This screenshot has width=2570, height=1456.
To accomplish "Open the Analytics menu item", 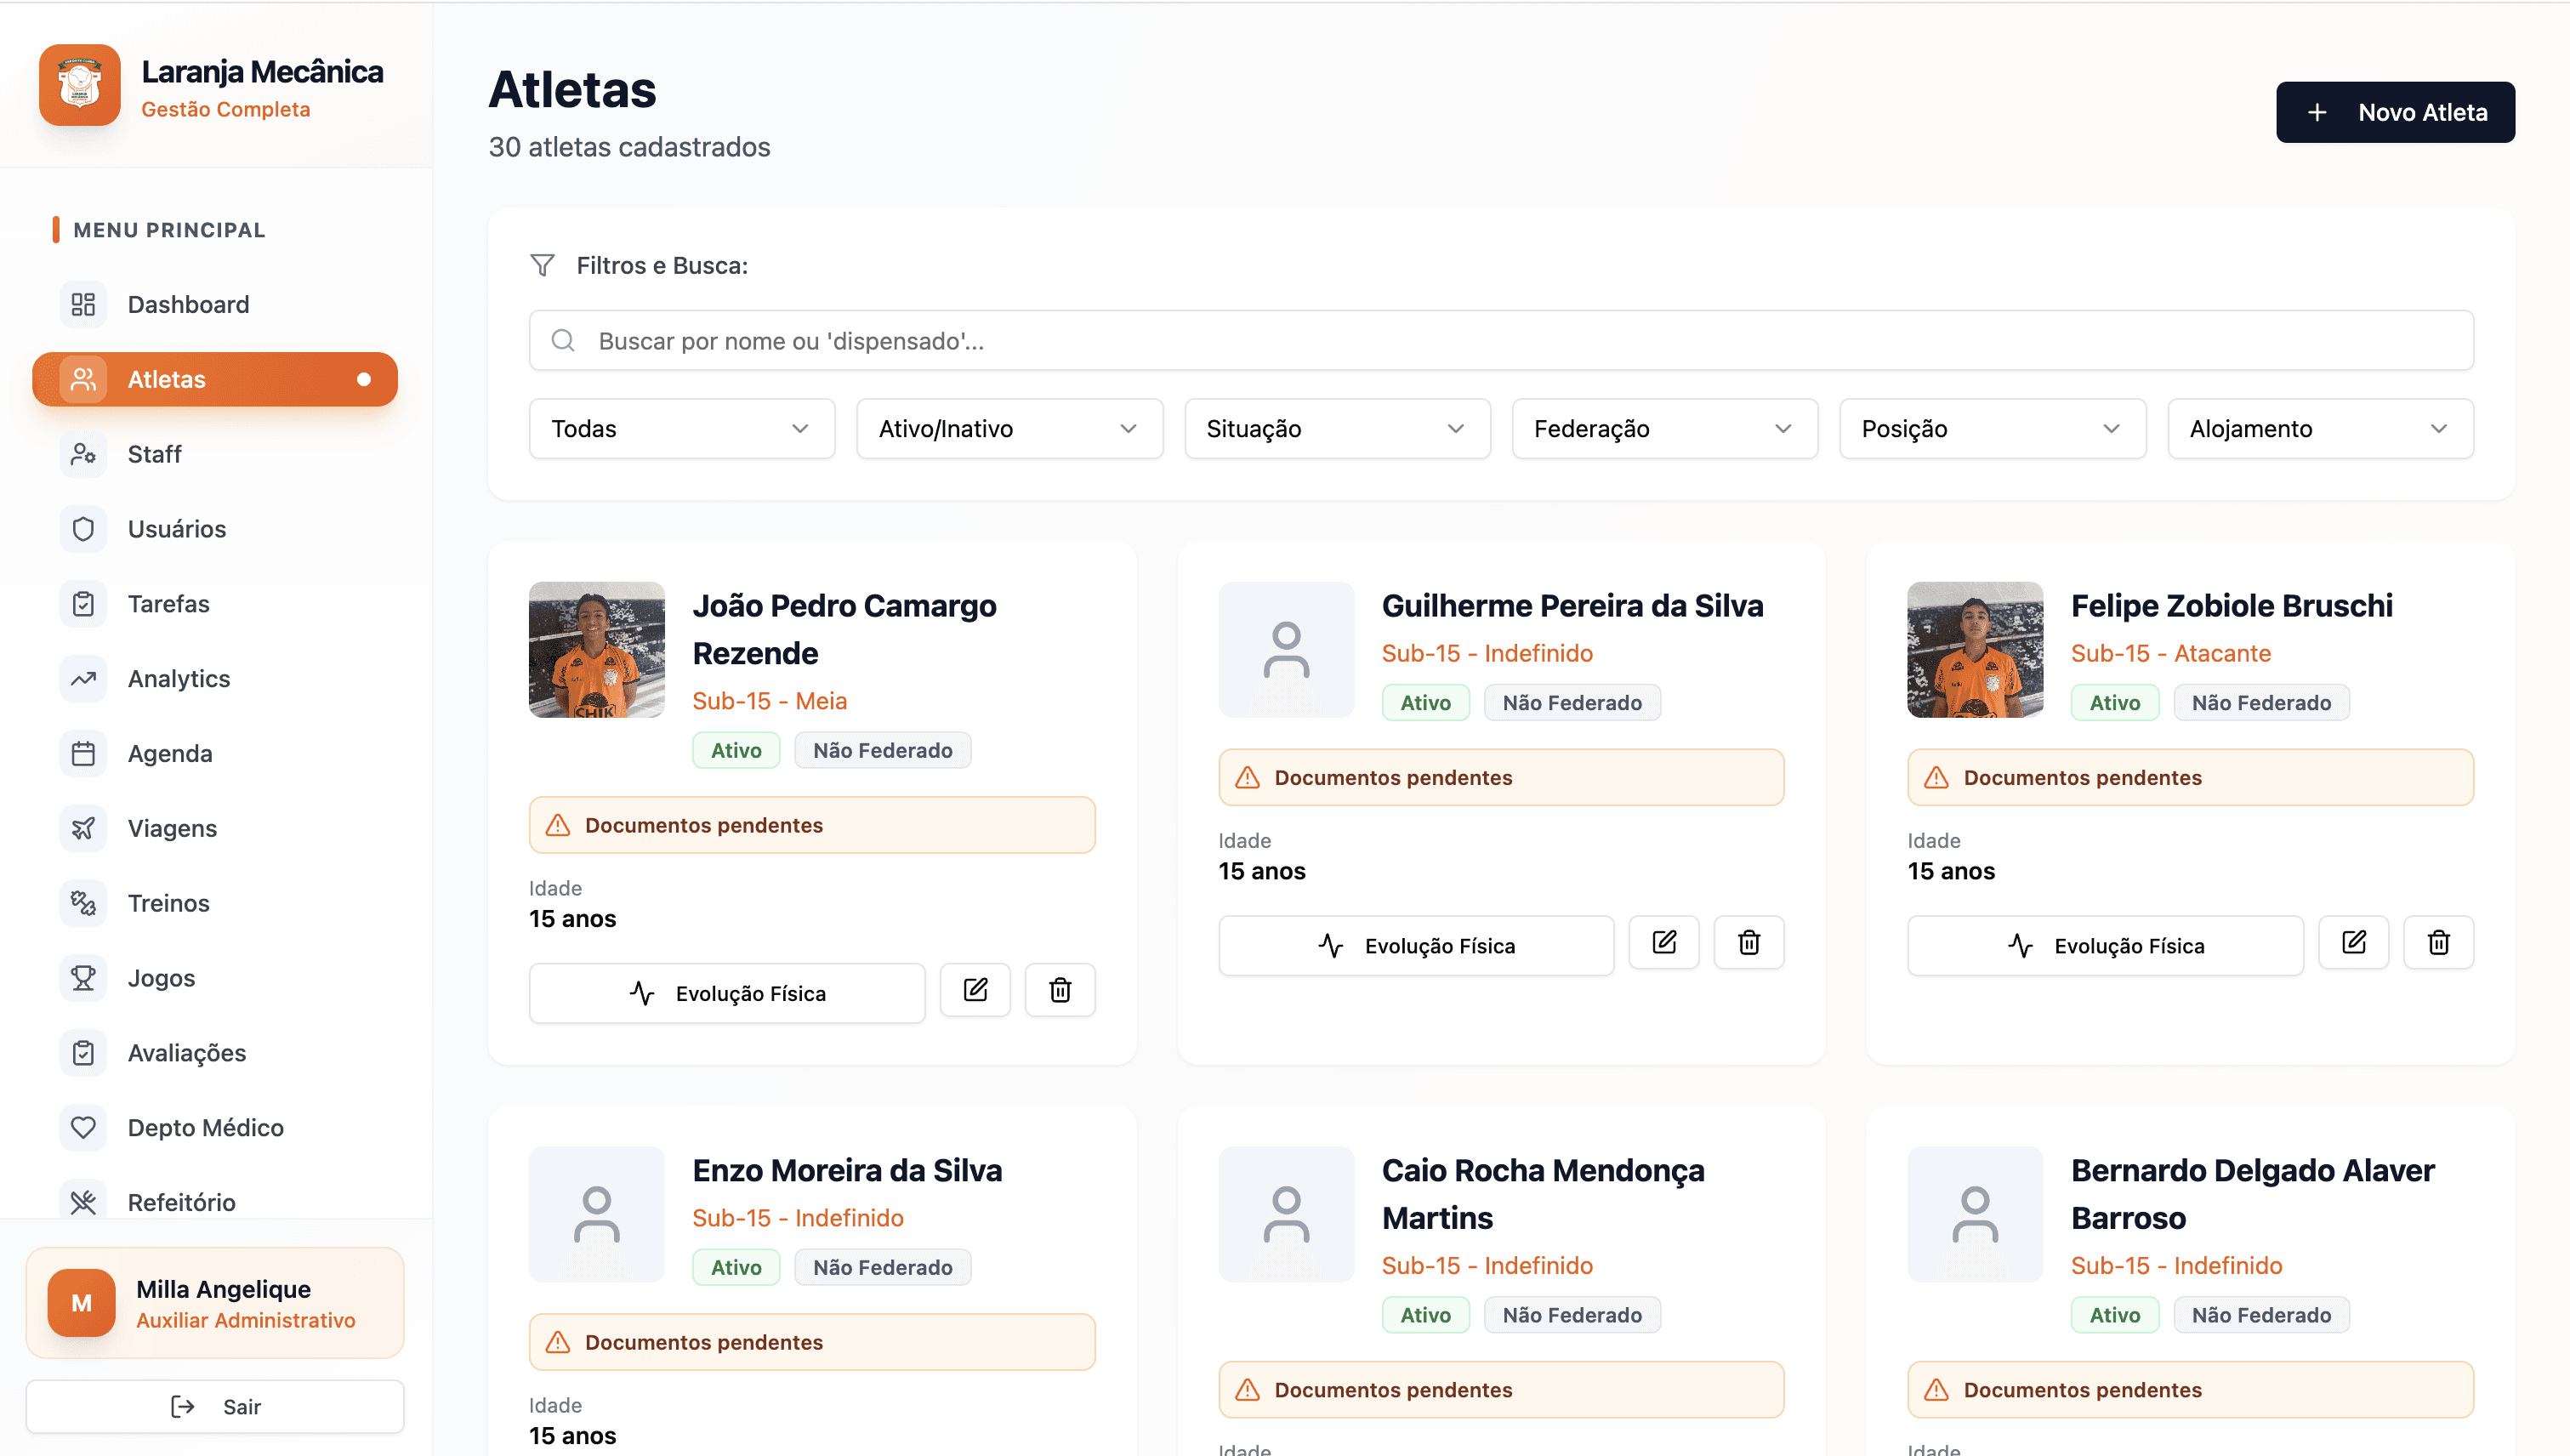I will point(179,678).
